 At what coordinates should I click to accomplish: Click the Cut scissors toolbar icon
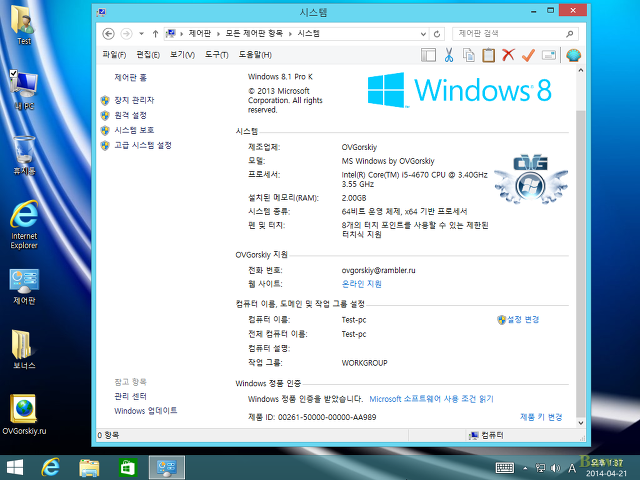[x=449, y=55]
